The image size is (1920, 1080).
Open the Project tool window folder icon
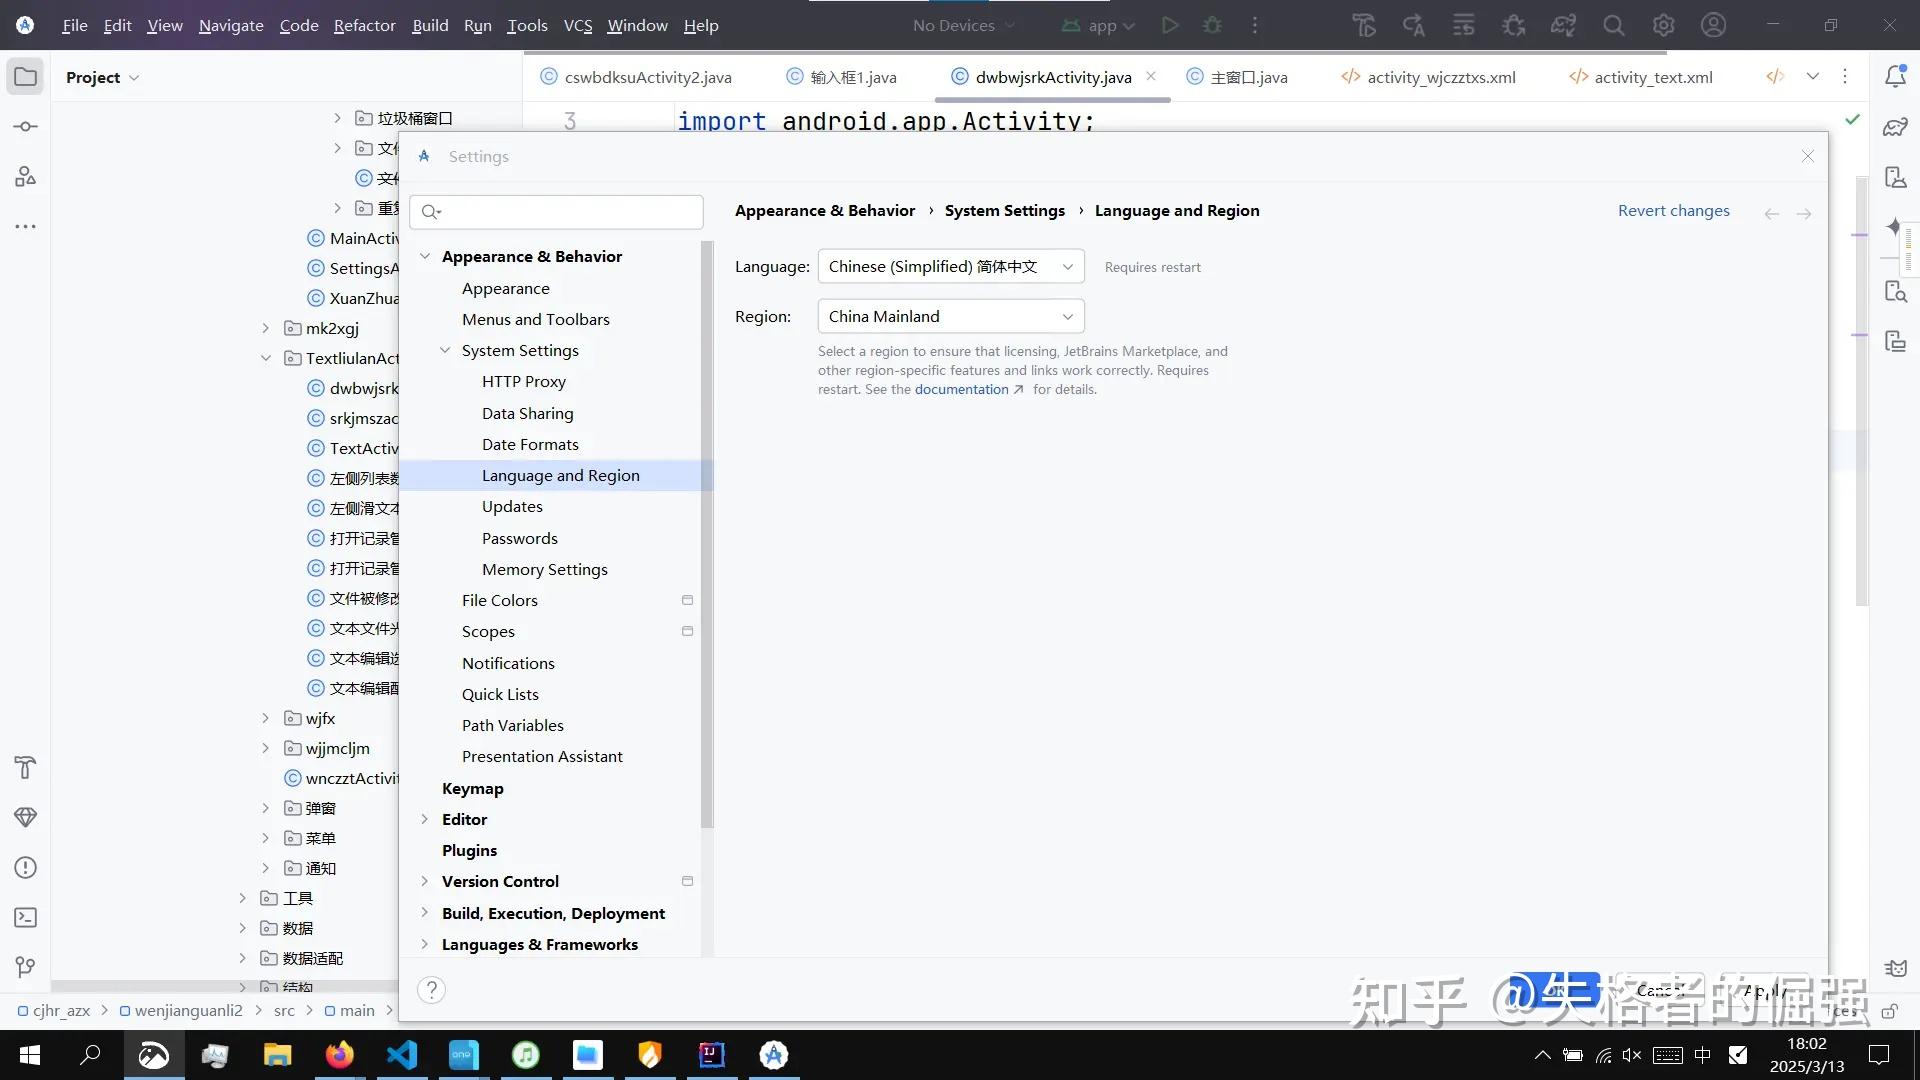point(26,77)
